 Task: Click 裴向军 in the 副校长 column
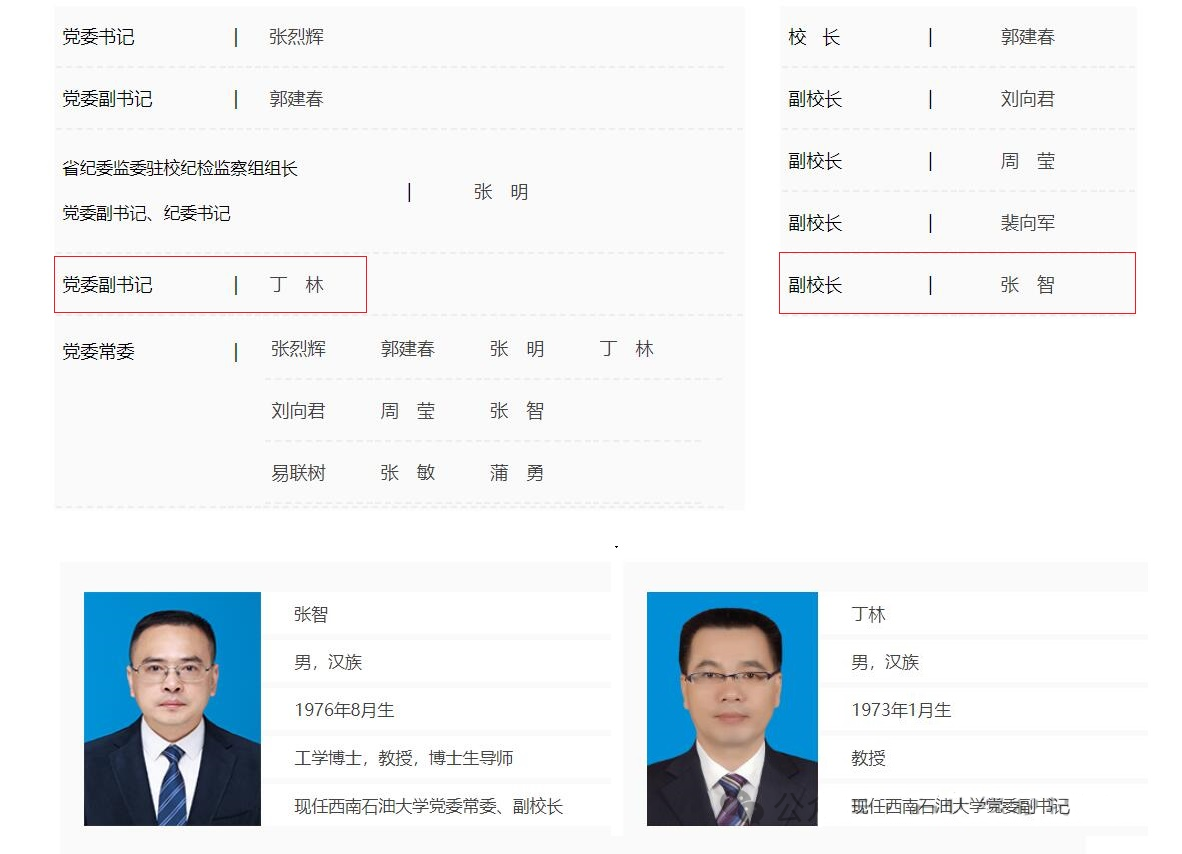point(1026,223)
